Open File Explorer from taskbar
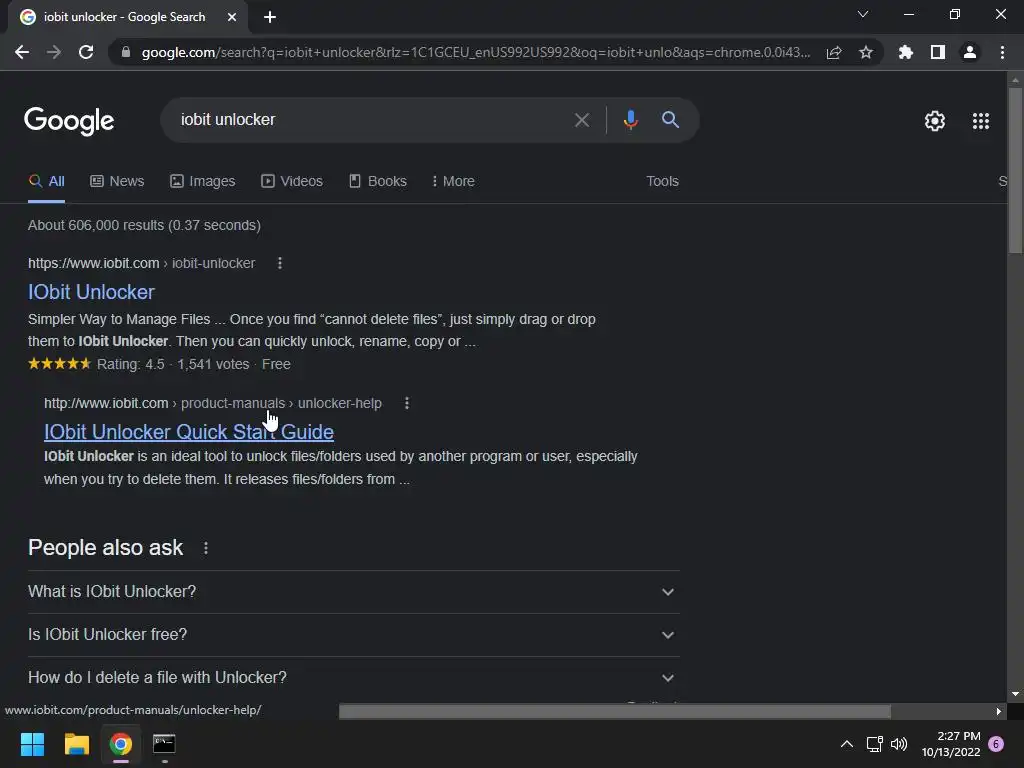The height and width of the screenshot is (768, 1024). coord(76,744)
